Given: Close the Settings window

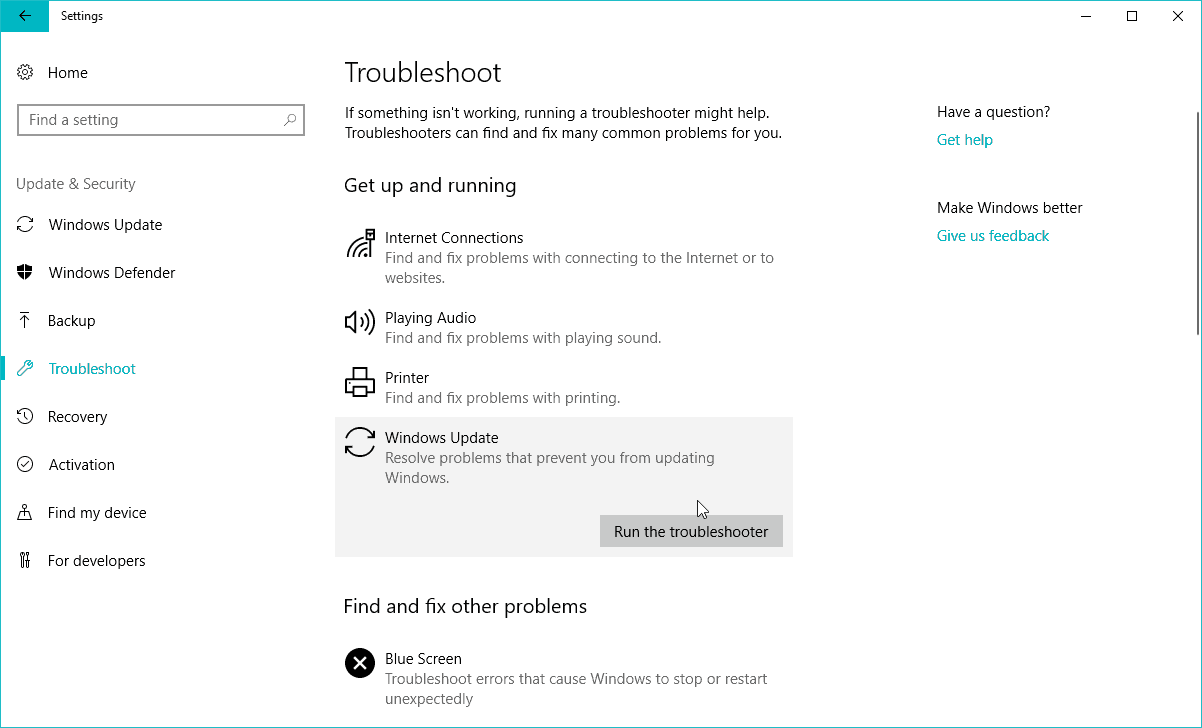Looking at the screenshot, I should [x=1178, y=16].
